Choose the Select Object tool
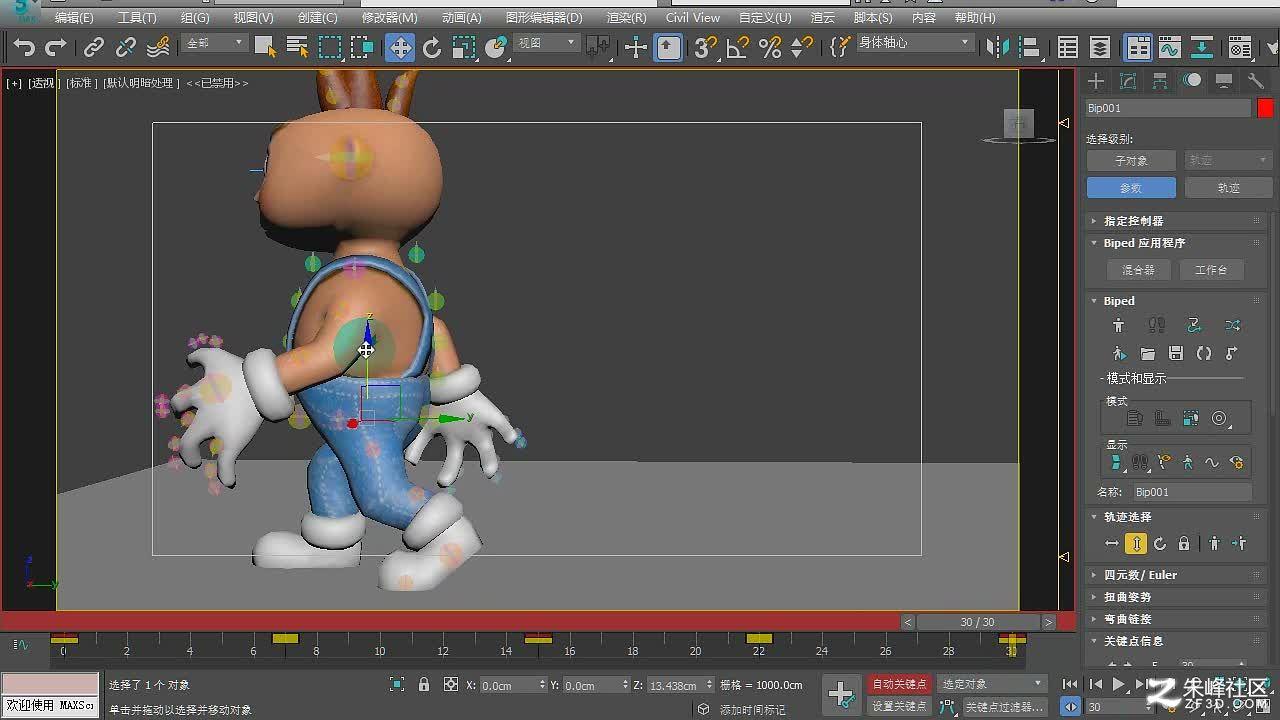 pyautogui.click(x=265, y=47)
